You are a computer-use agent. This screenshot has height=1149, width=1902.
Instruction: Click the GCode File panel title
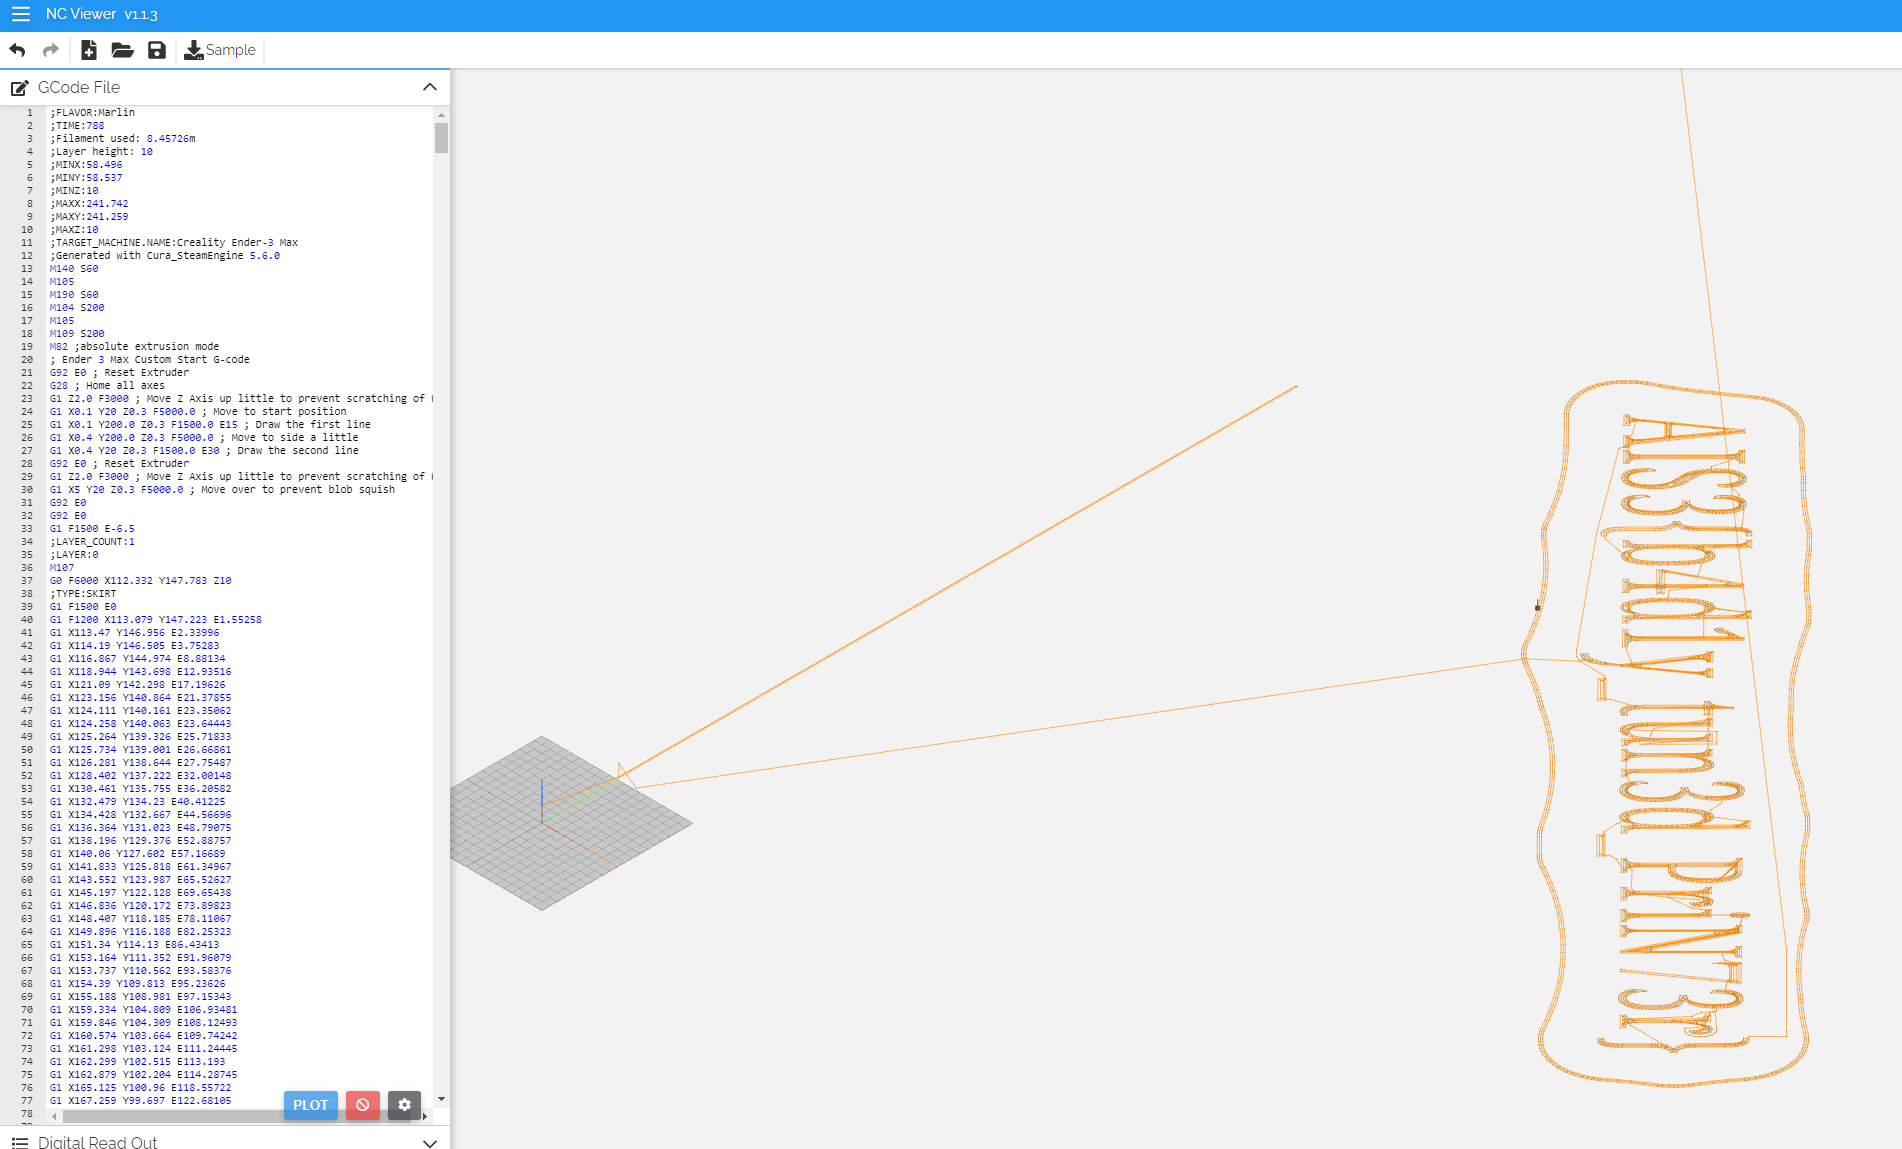pyautogui.click(x=79, y=88)
